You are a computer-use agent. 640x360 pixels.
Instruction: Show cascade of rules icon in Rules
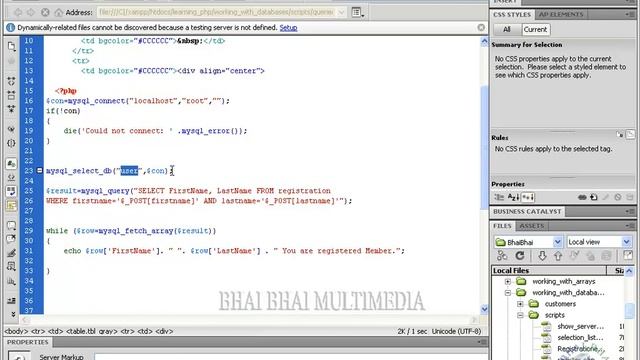630,134
